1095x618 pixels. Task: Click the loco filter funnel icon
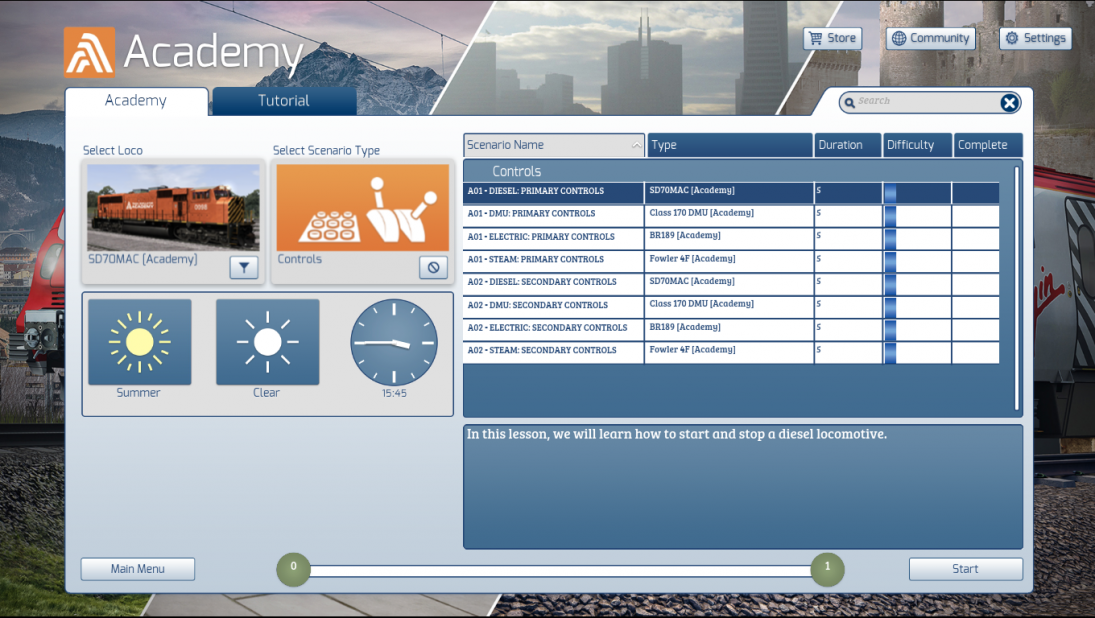pos(244,267)
